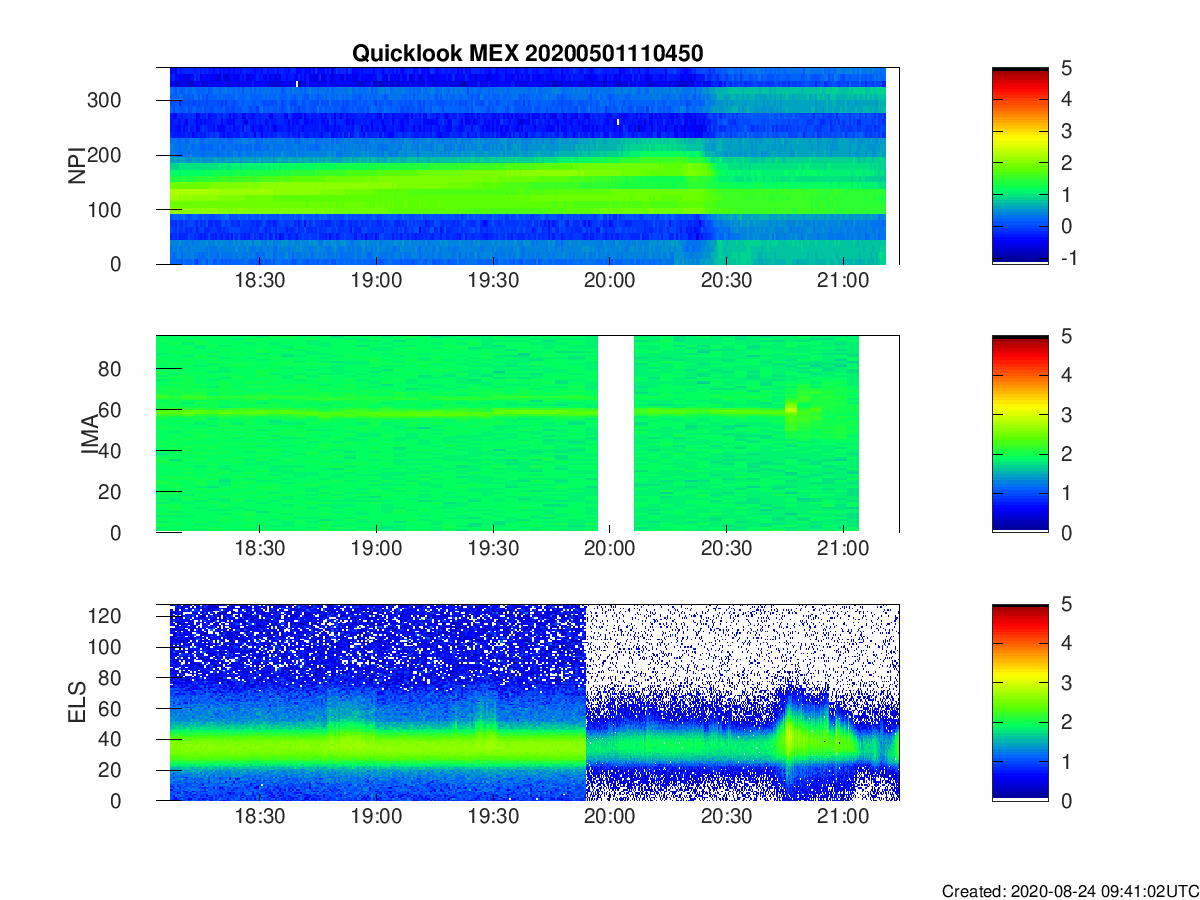Click the 18:30 tick under IMA panel

(260, 549)
